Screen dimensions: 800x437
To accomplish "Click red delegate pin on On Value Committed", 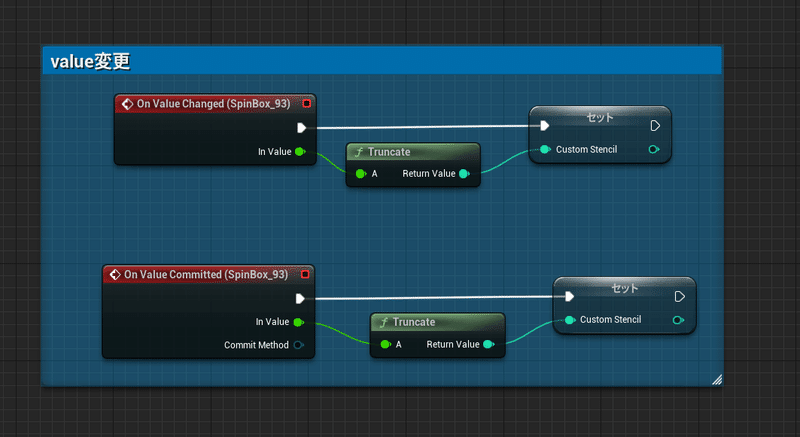I will point(305,274).
